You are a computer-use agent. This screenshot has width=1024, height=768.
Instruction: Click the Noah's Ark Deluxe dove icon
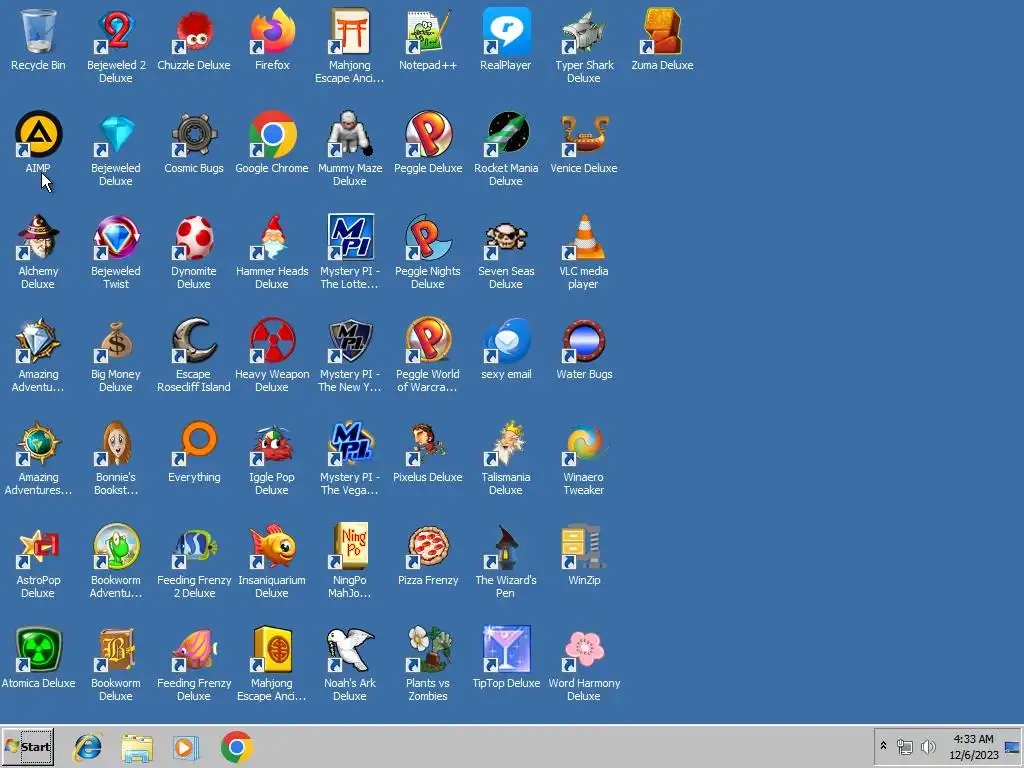click(x=350, y=650)
